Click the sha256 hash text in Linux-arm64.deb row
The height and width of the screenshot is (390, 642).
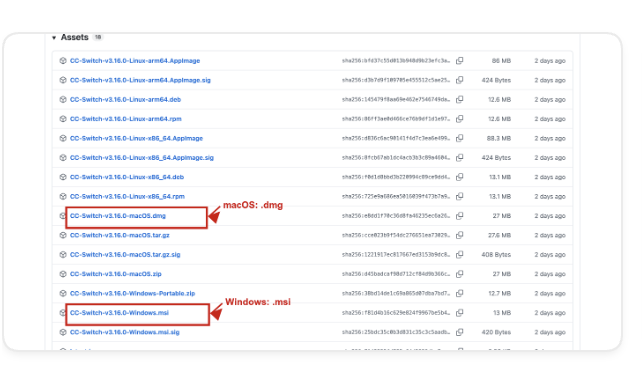(x=396, y=99)
